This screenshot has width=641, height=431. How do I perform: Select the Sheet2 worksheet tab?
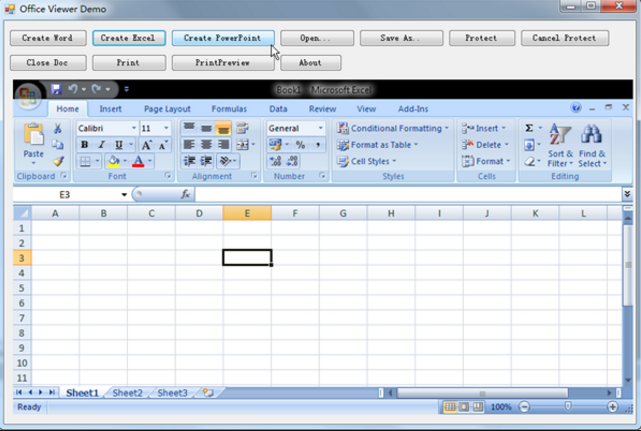click(x=128, y=393)
